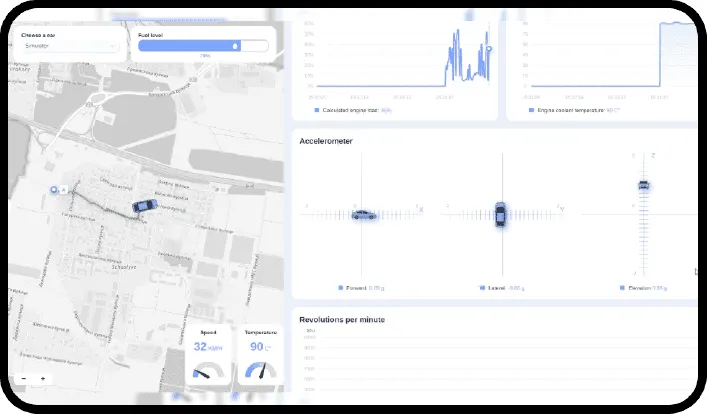Click the Speed gauge widget
Screen dimensions: 707x414
(208, 357)
